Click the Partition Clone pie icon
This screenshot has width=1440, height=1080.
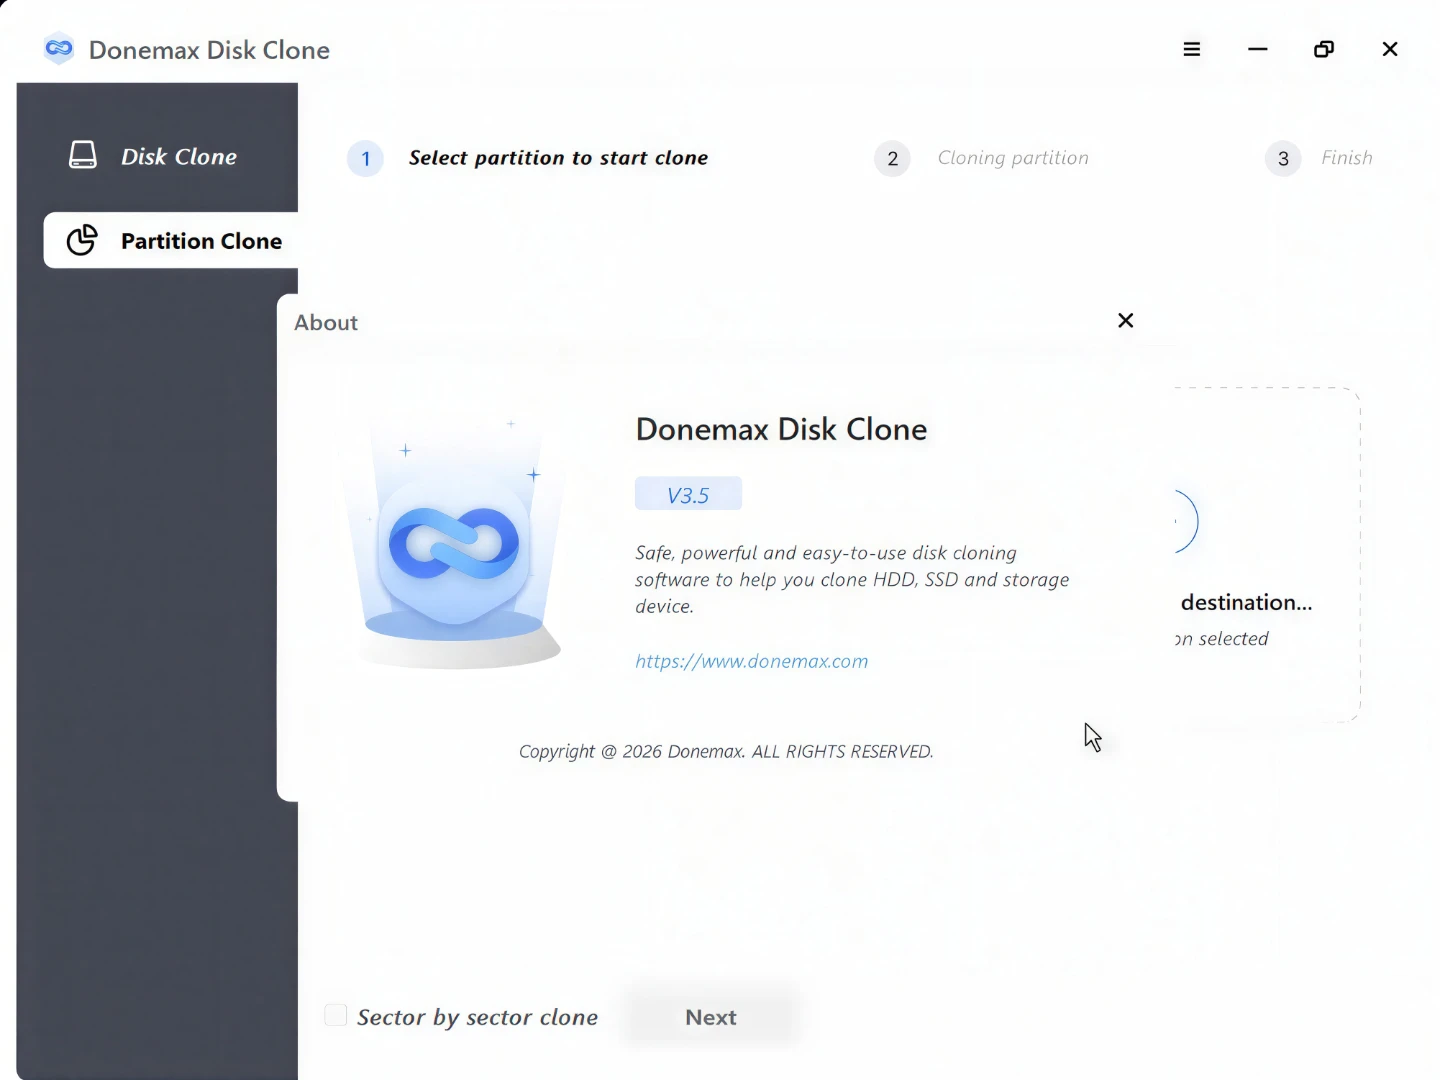click(x=82, y=240)
